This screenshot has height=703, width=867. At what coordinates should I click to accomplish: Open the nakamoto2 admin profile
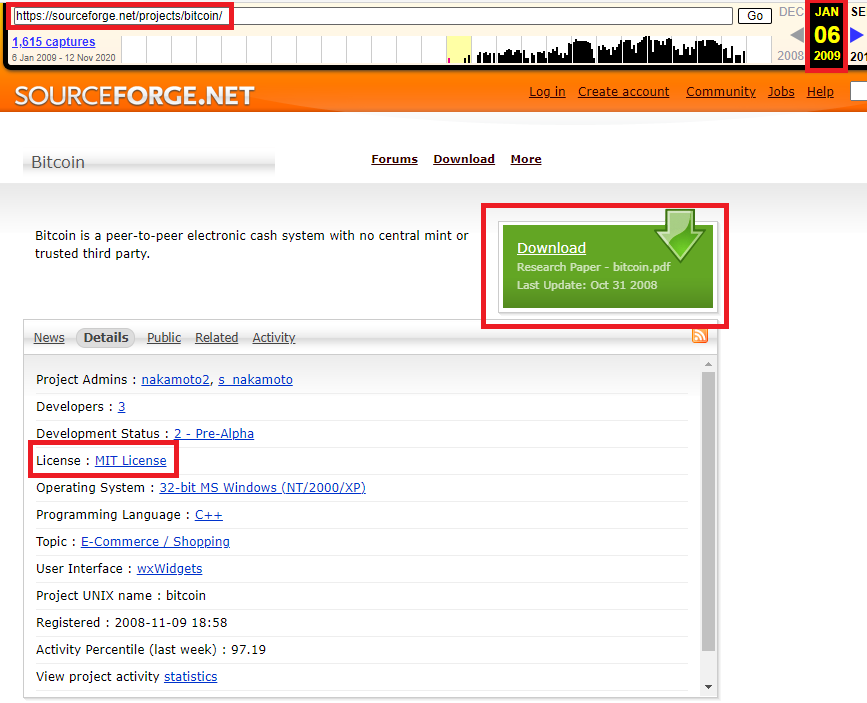point(175,380)
